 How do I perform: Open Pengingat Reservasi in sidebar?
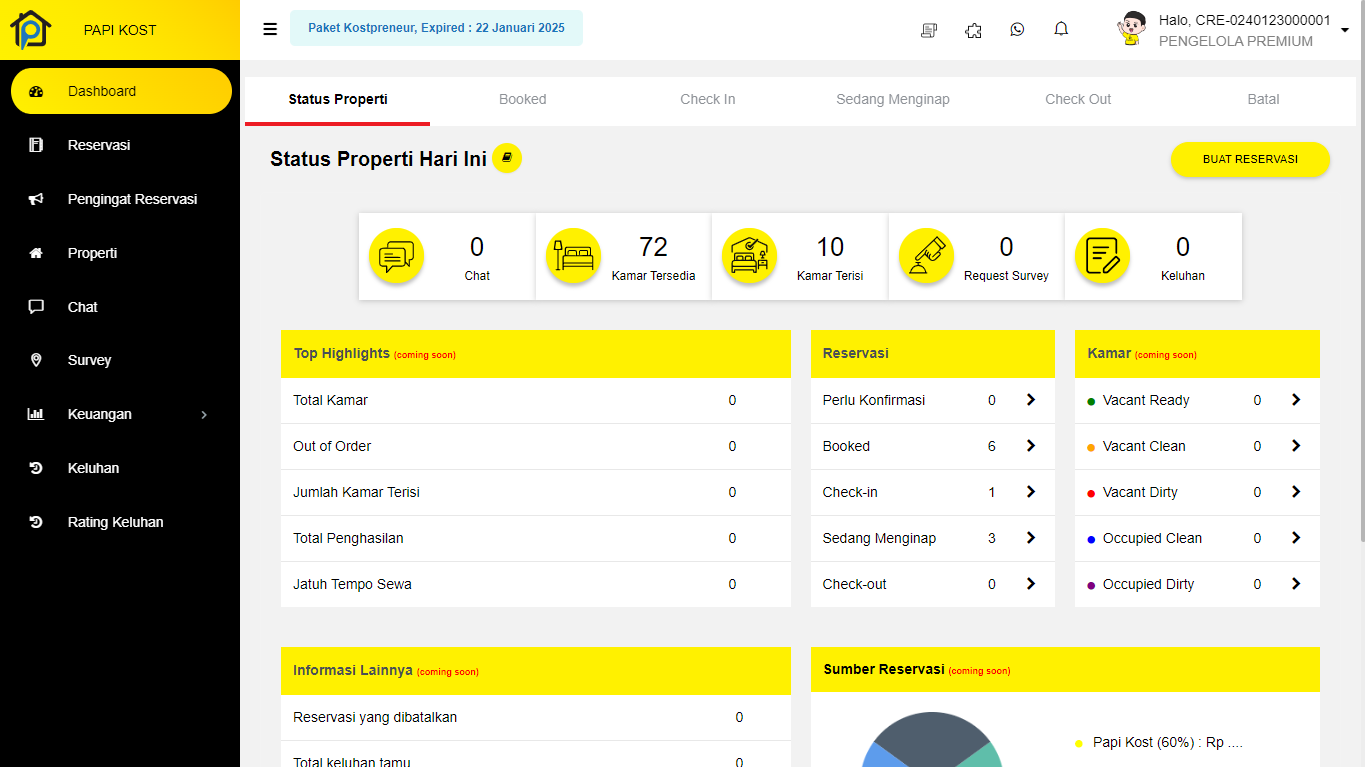[x=132, y=199]
